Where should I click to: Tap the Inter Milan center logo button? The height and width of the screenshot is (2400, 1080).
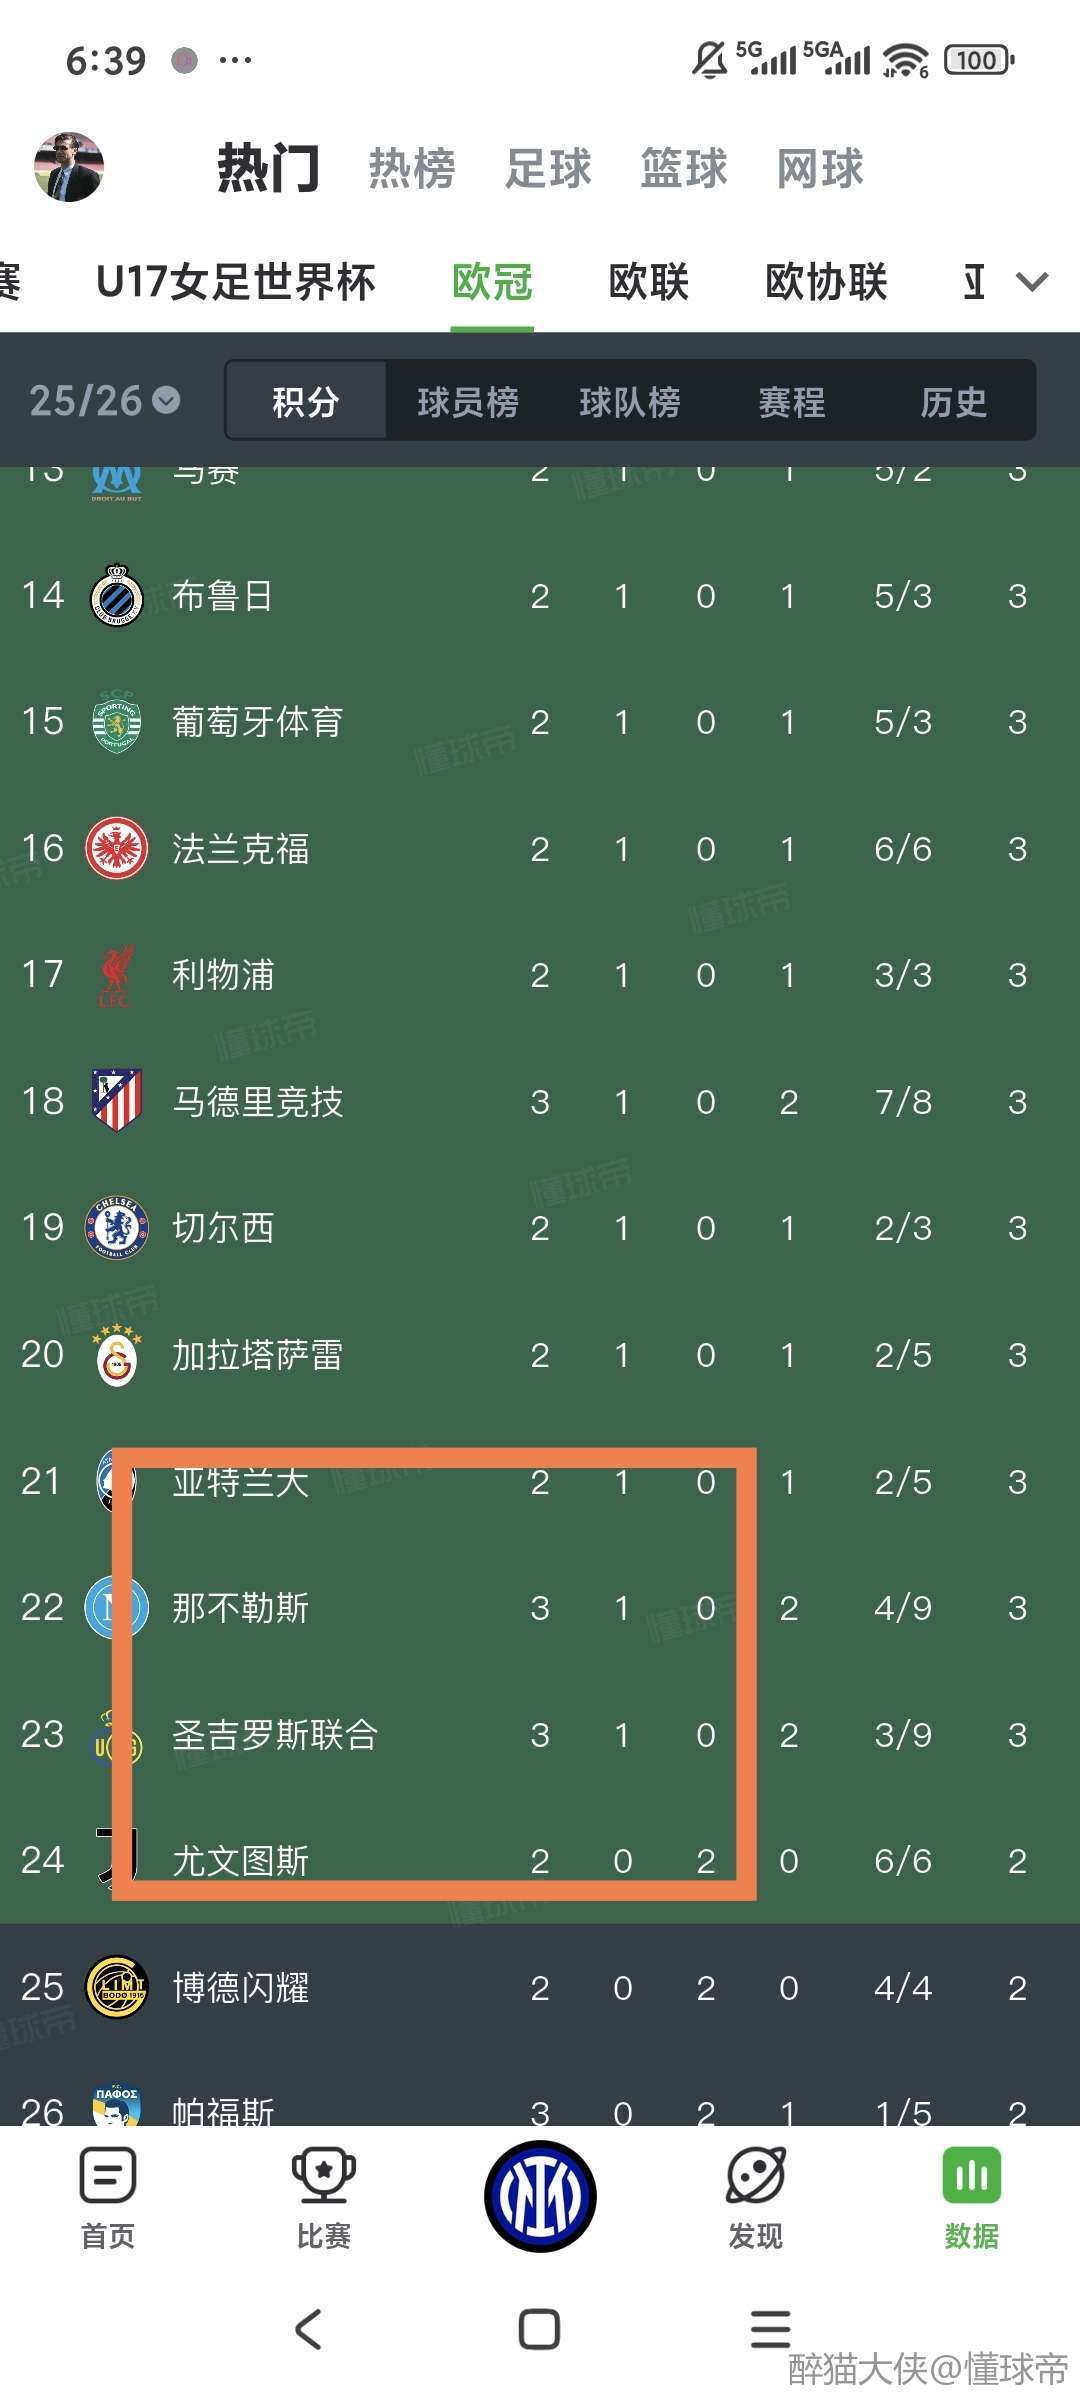pos(540,2196)
